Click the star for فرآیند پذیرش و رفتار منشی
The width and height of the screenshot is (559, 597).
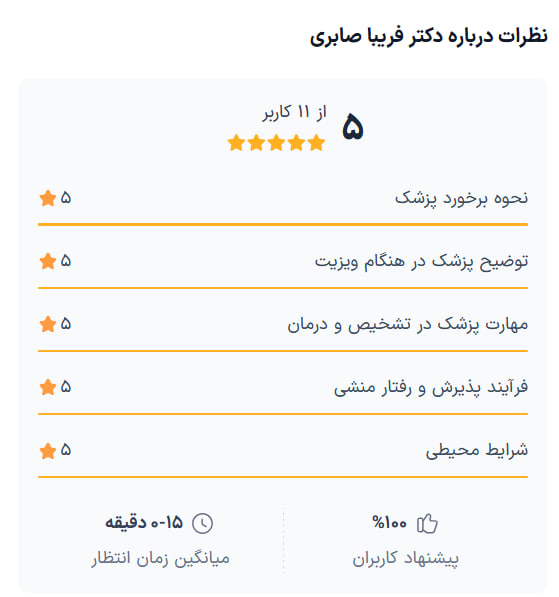(48, 387)
